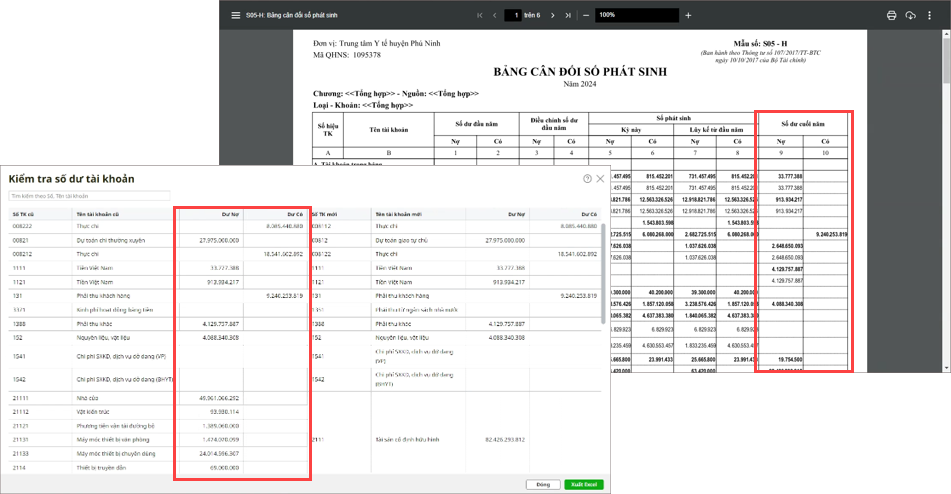951x494 pixels.
Task: Click the account search input field
Action: [80, 196]
